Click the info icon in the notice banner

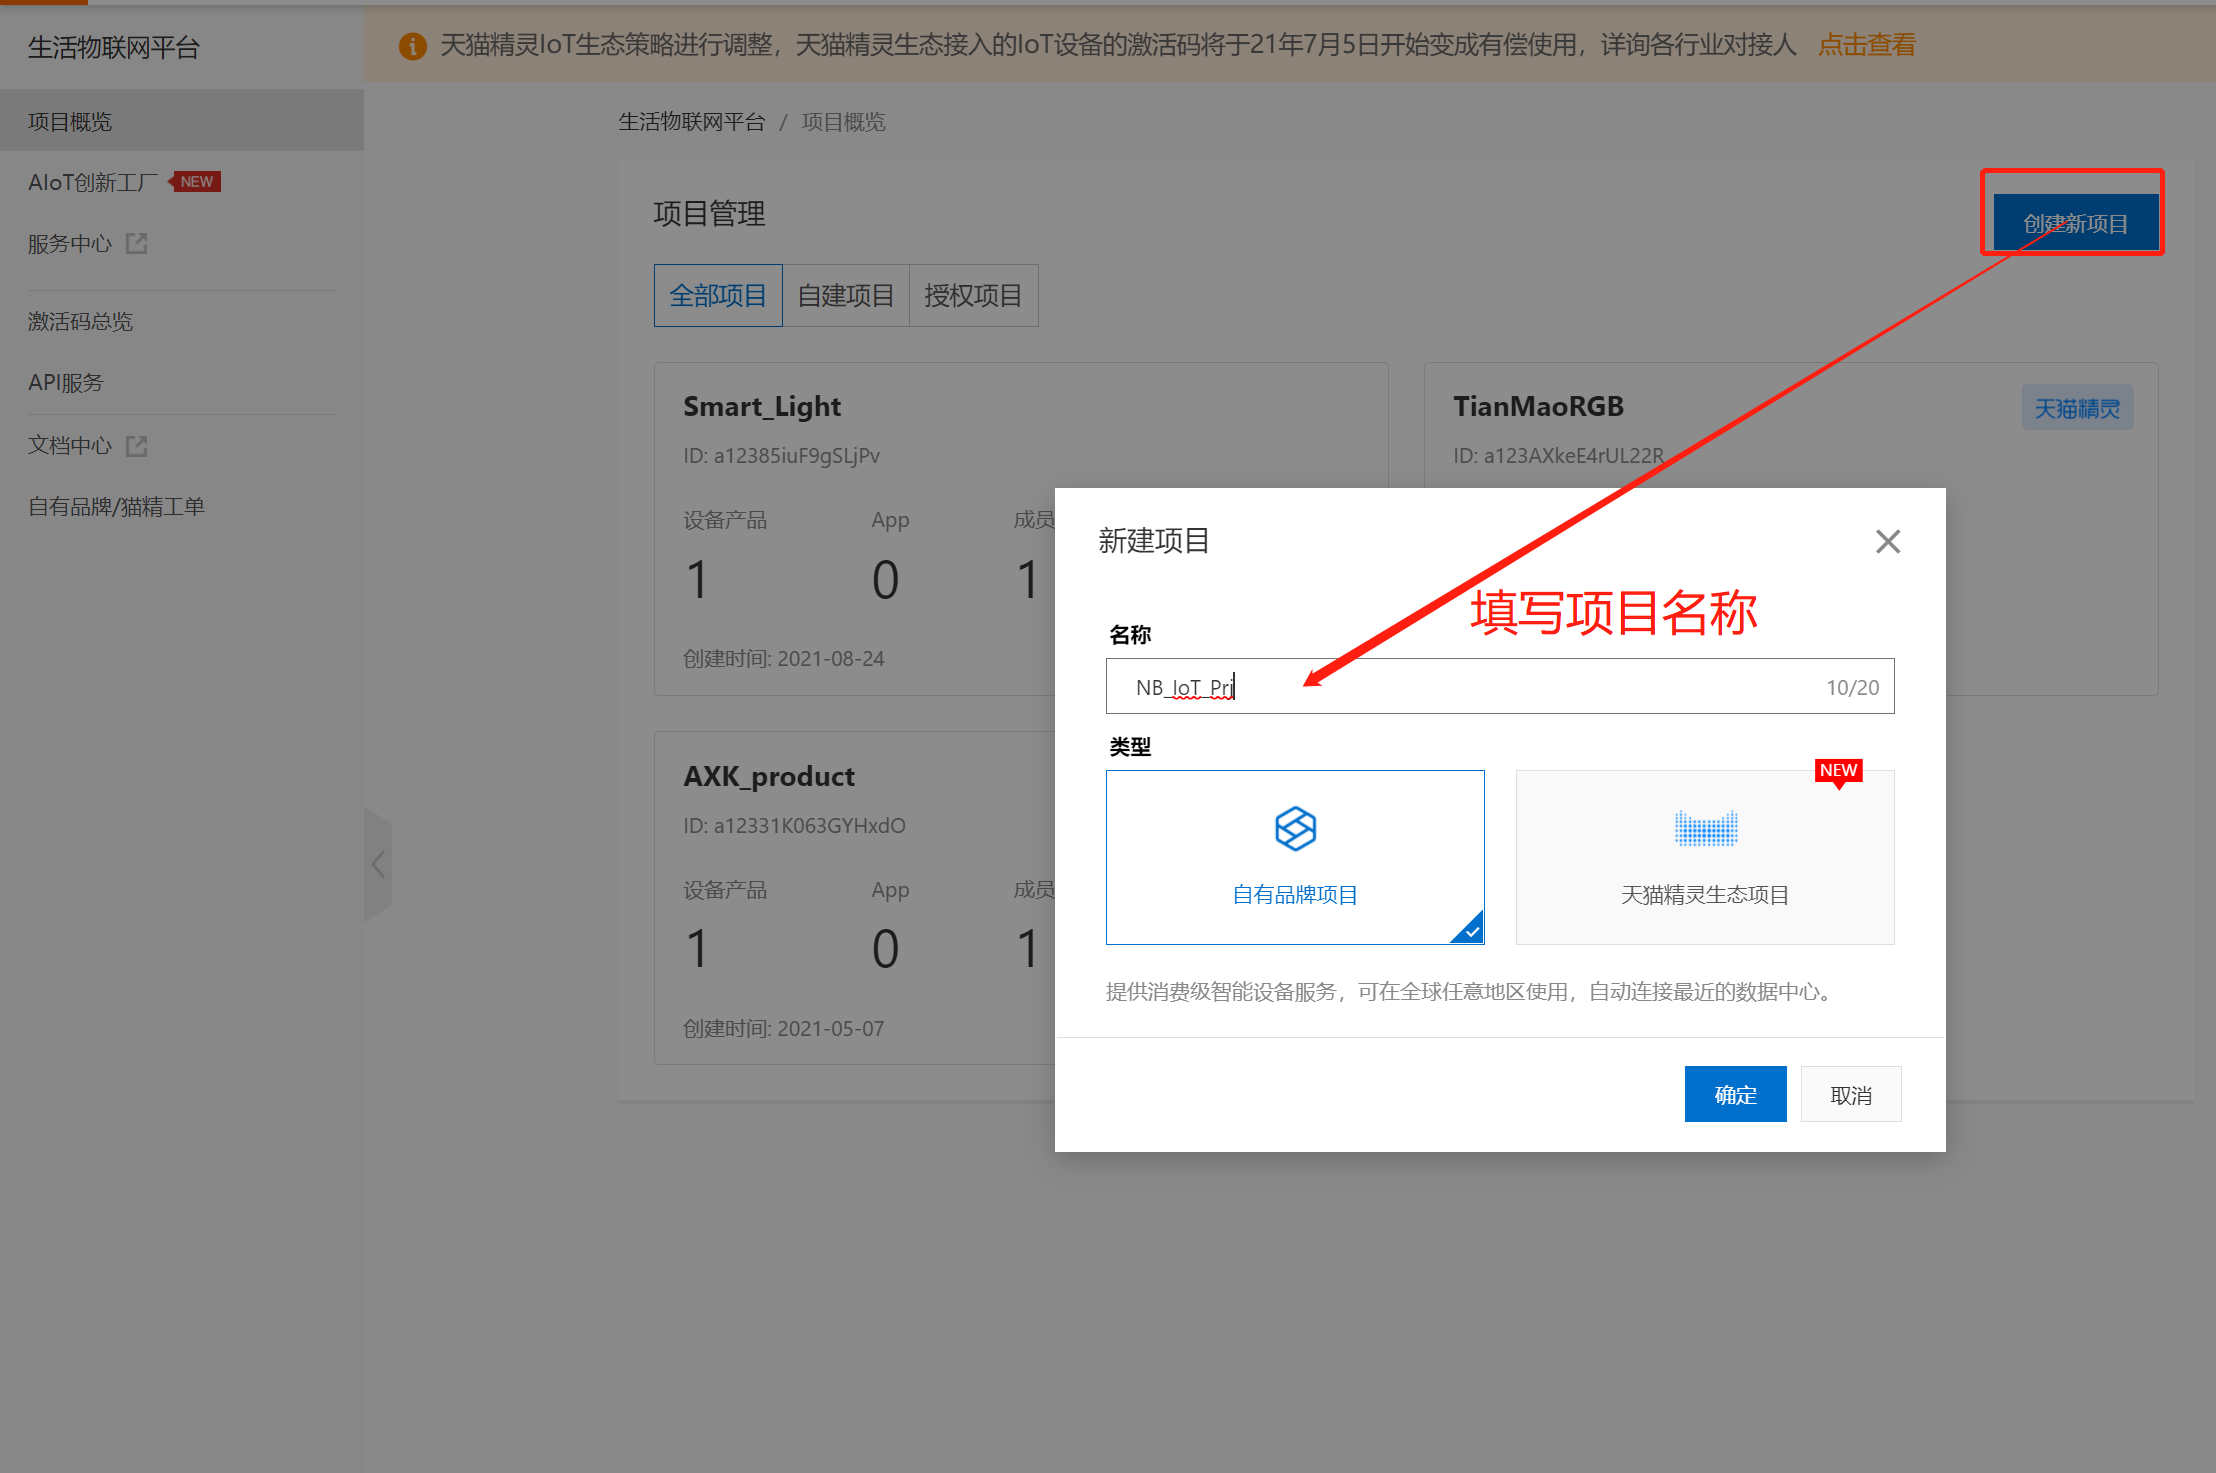413,45
